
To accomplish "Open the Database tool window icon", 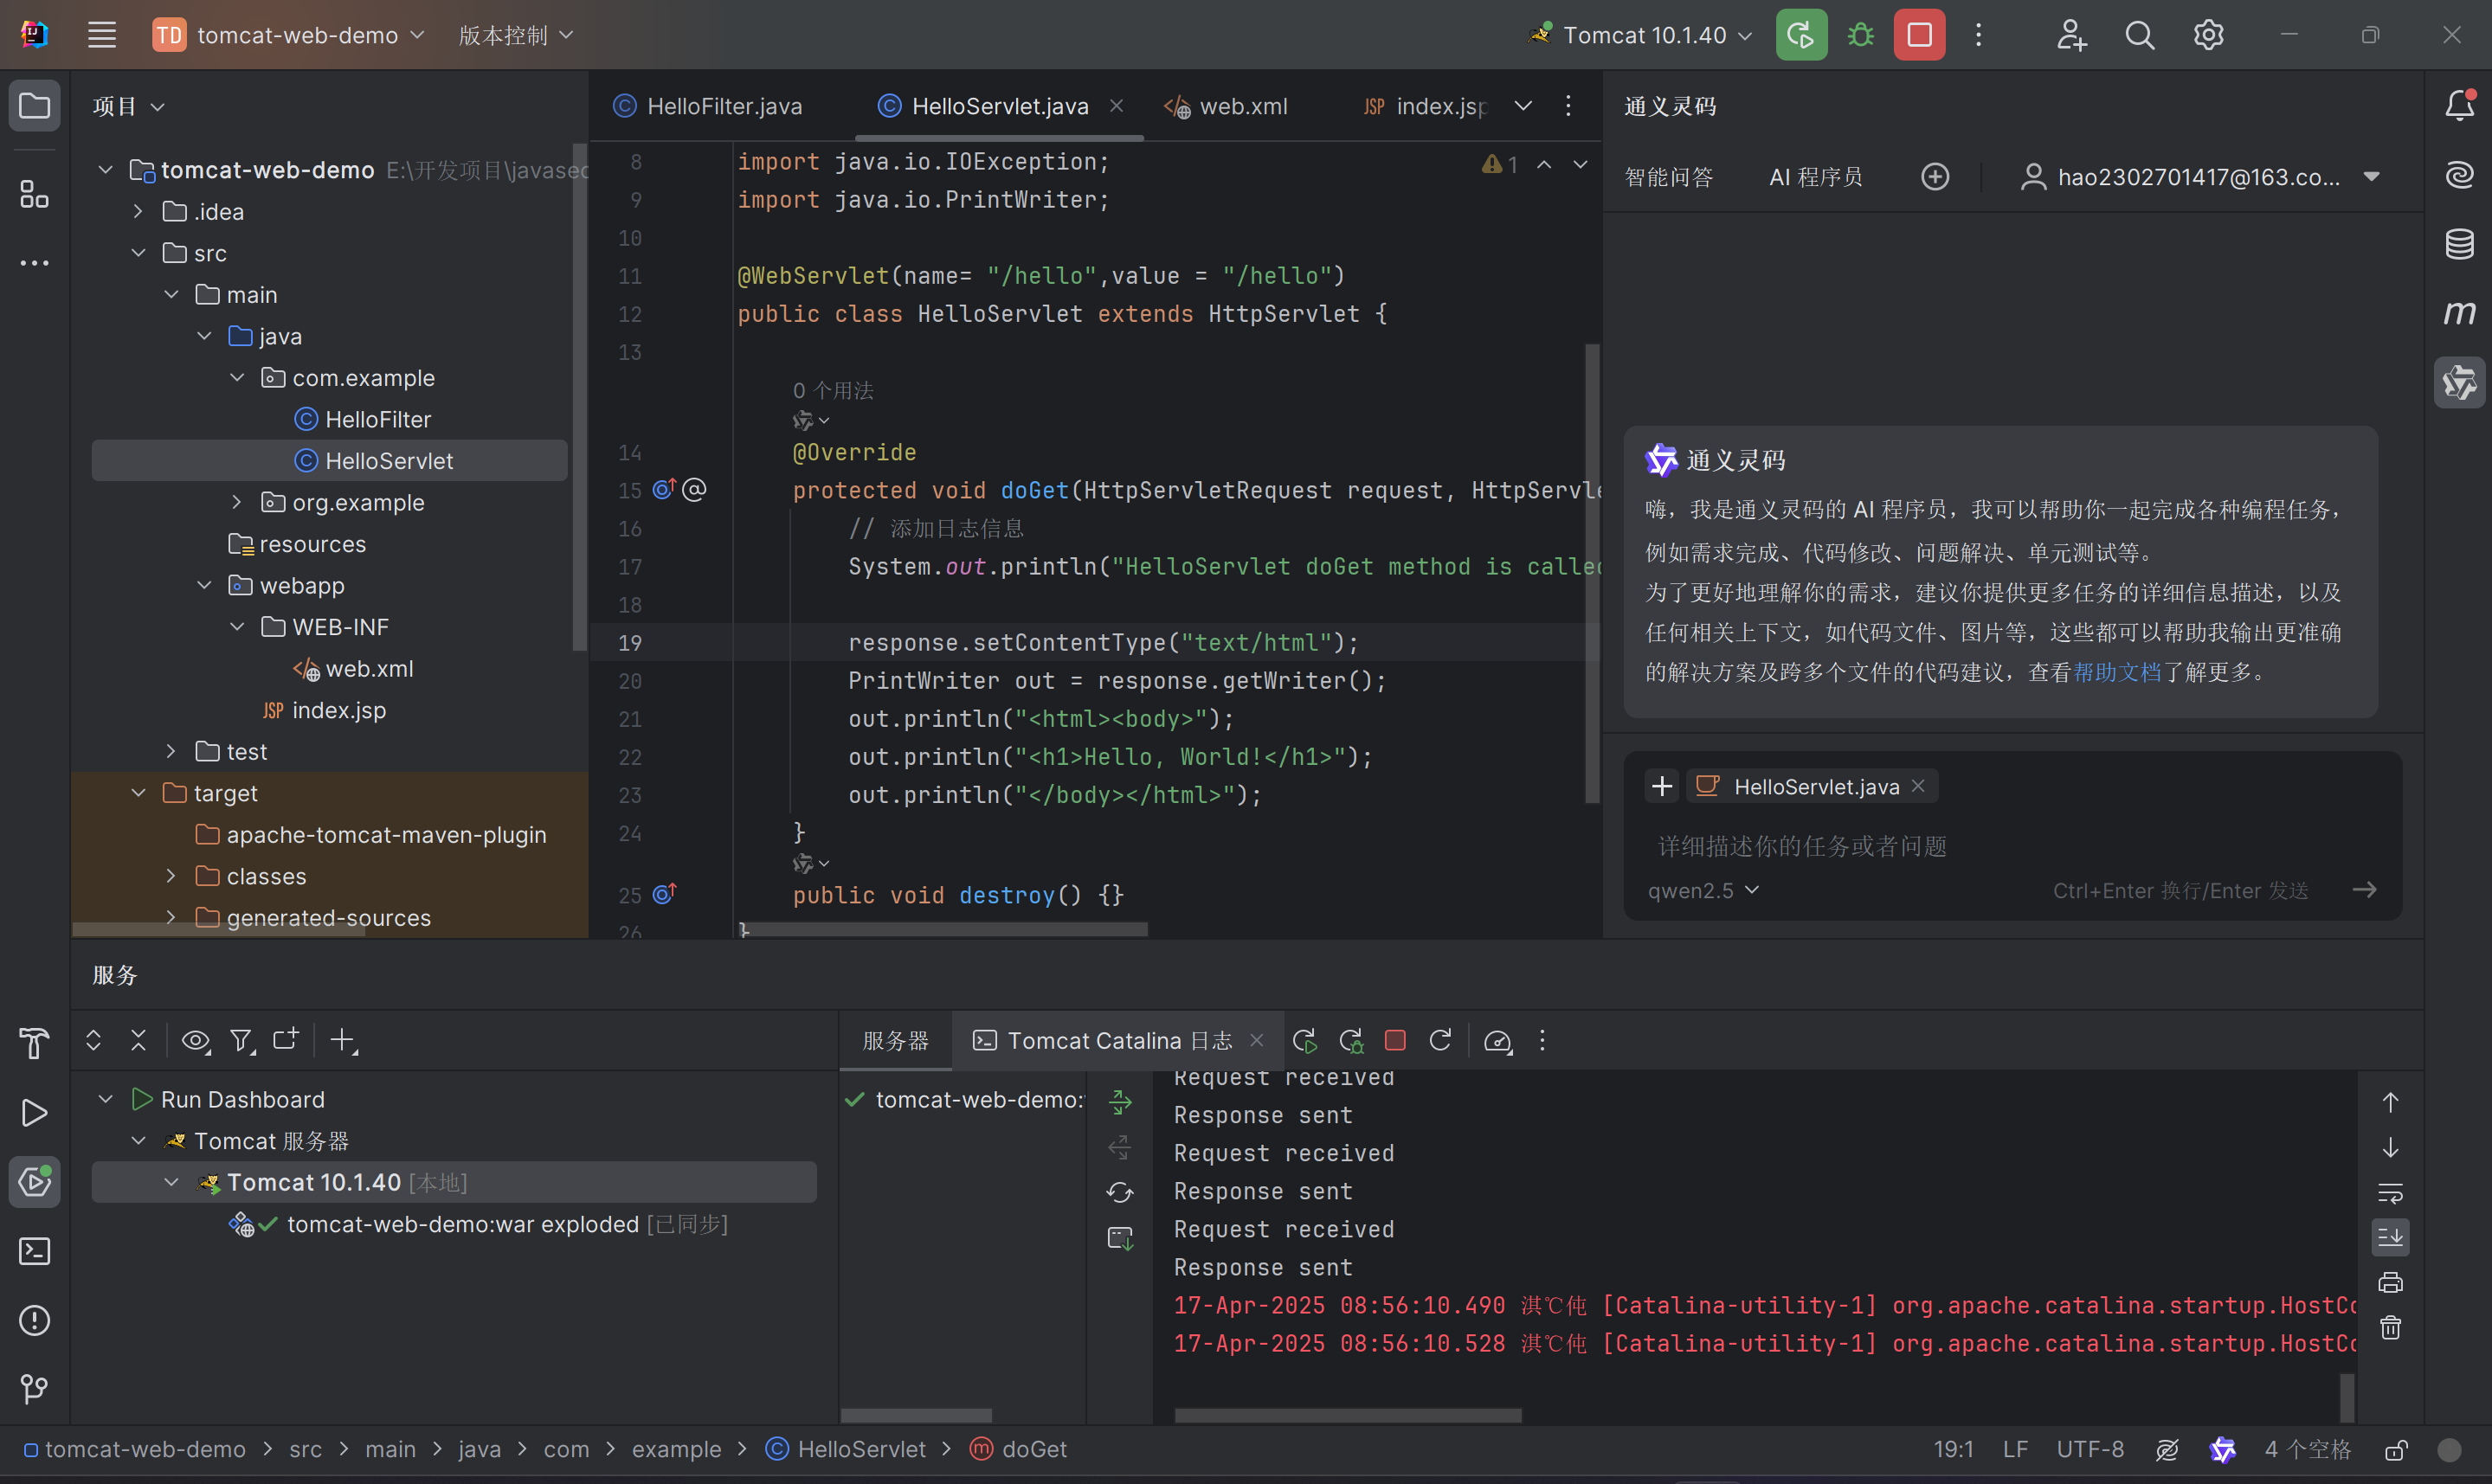I will (2459, 243).
